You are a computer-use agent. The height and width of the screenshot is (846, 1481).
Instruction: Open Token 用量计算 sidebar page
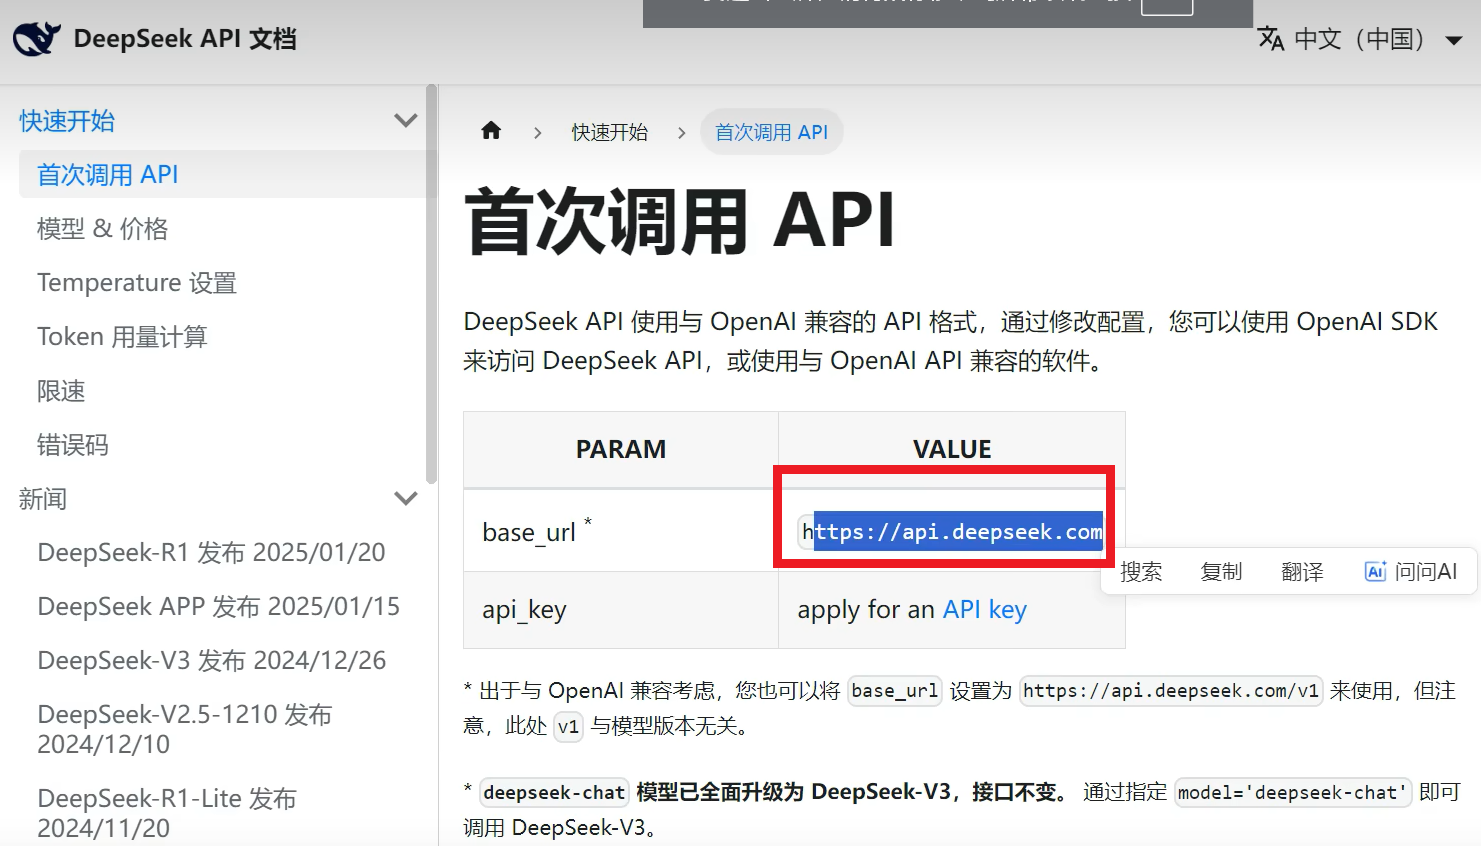pyautogui.click(x=122, y=337)
